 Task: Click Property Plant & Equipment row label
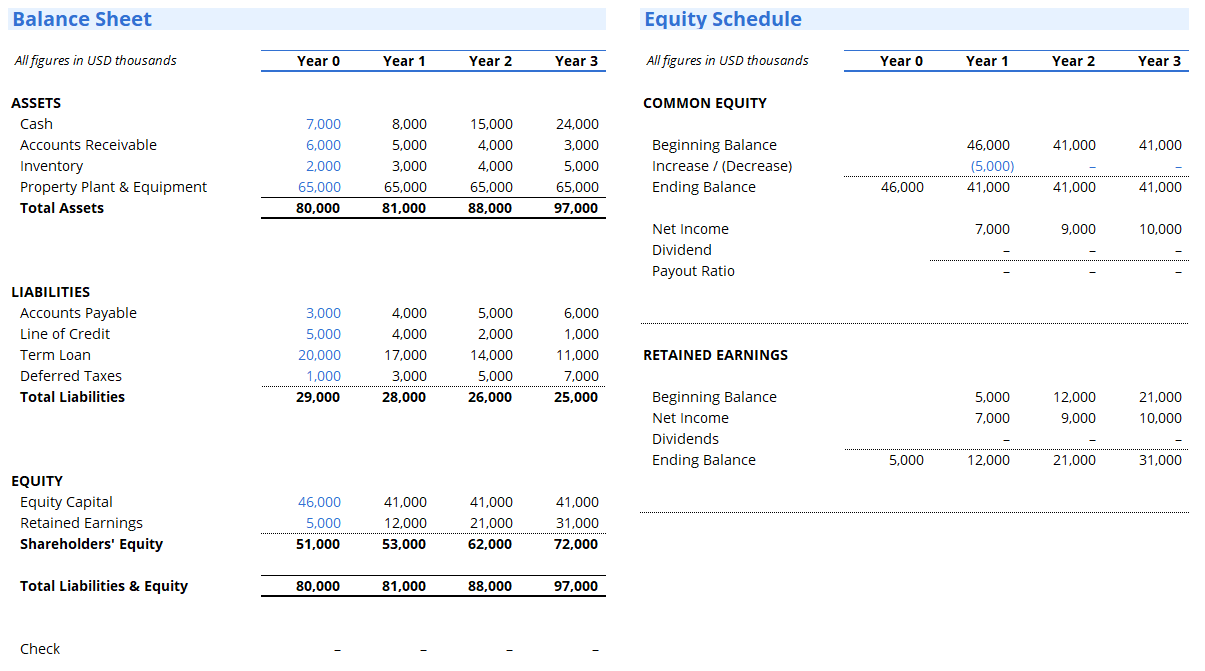pyautogui.click(x=113, y=187)
